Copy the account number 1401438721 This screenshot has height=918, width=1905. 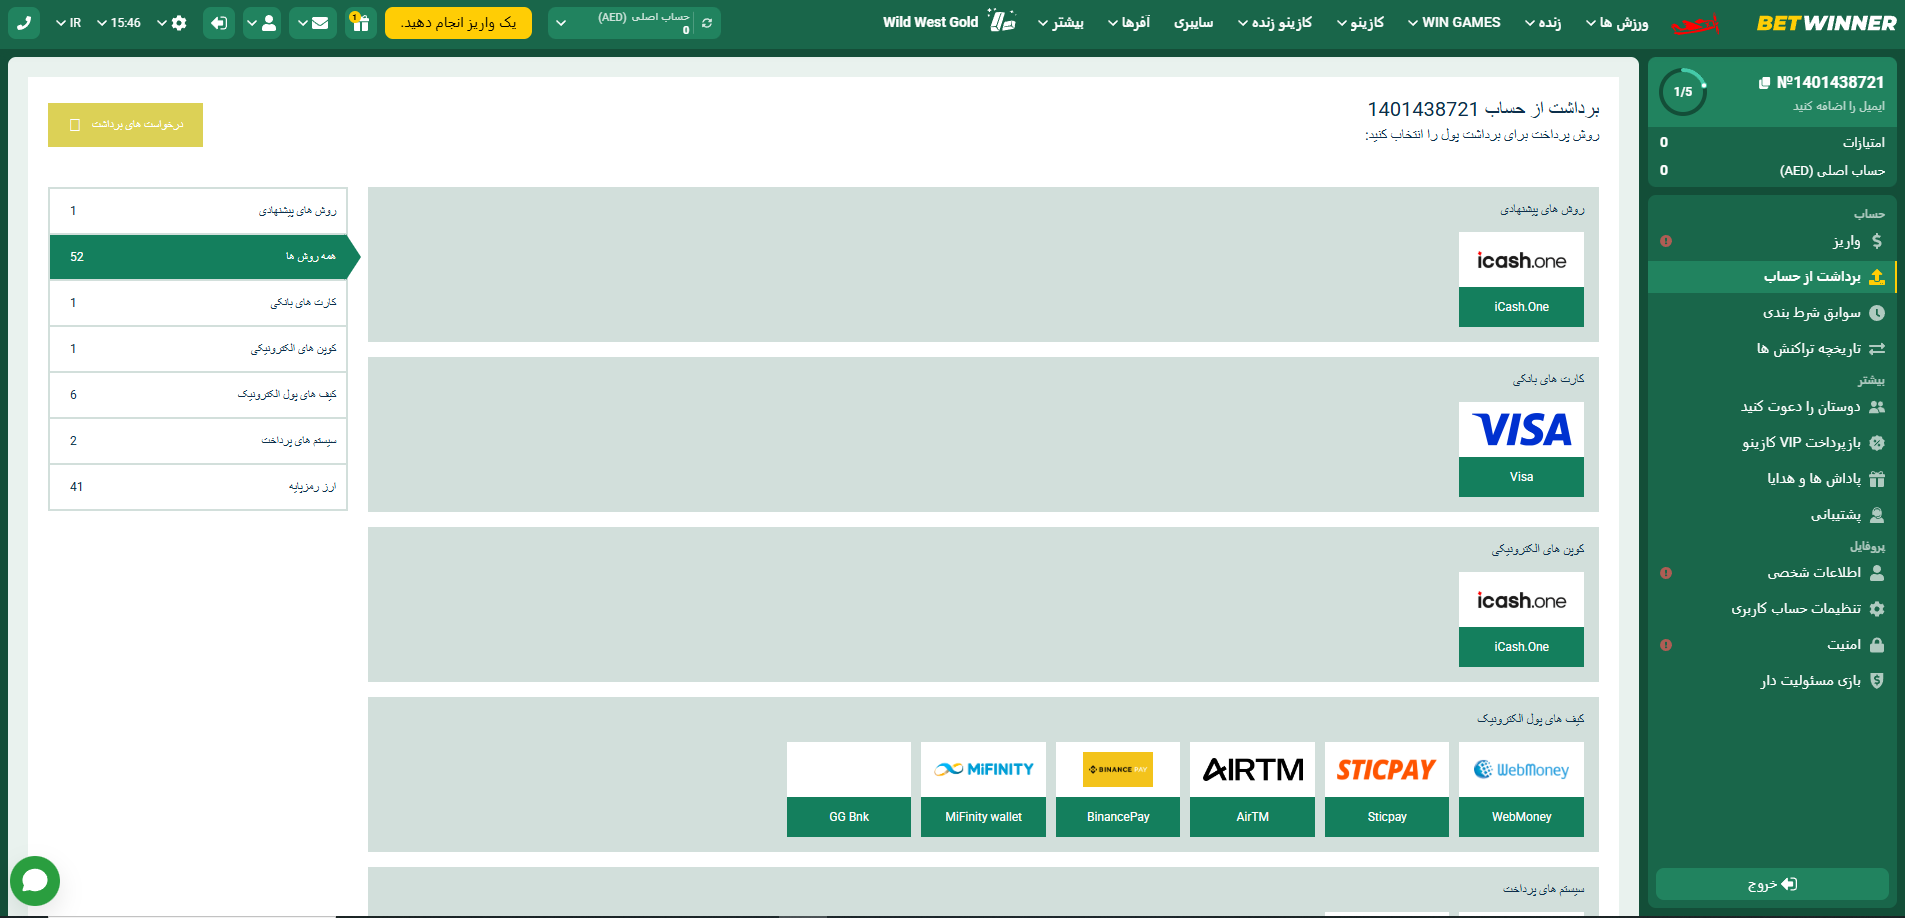(1764, 83)
